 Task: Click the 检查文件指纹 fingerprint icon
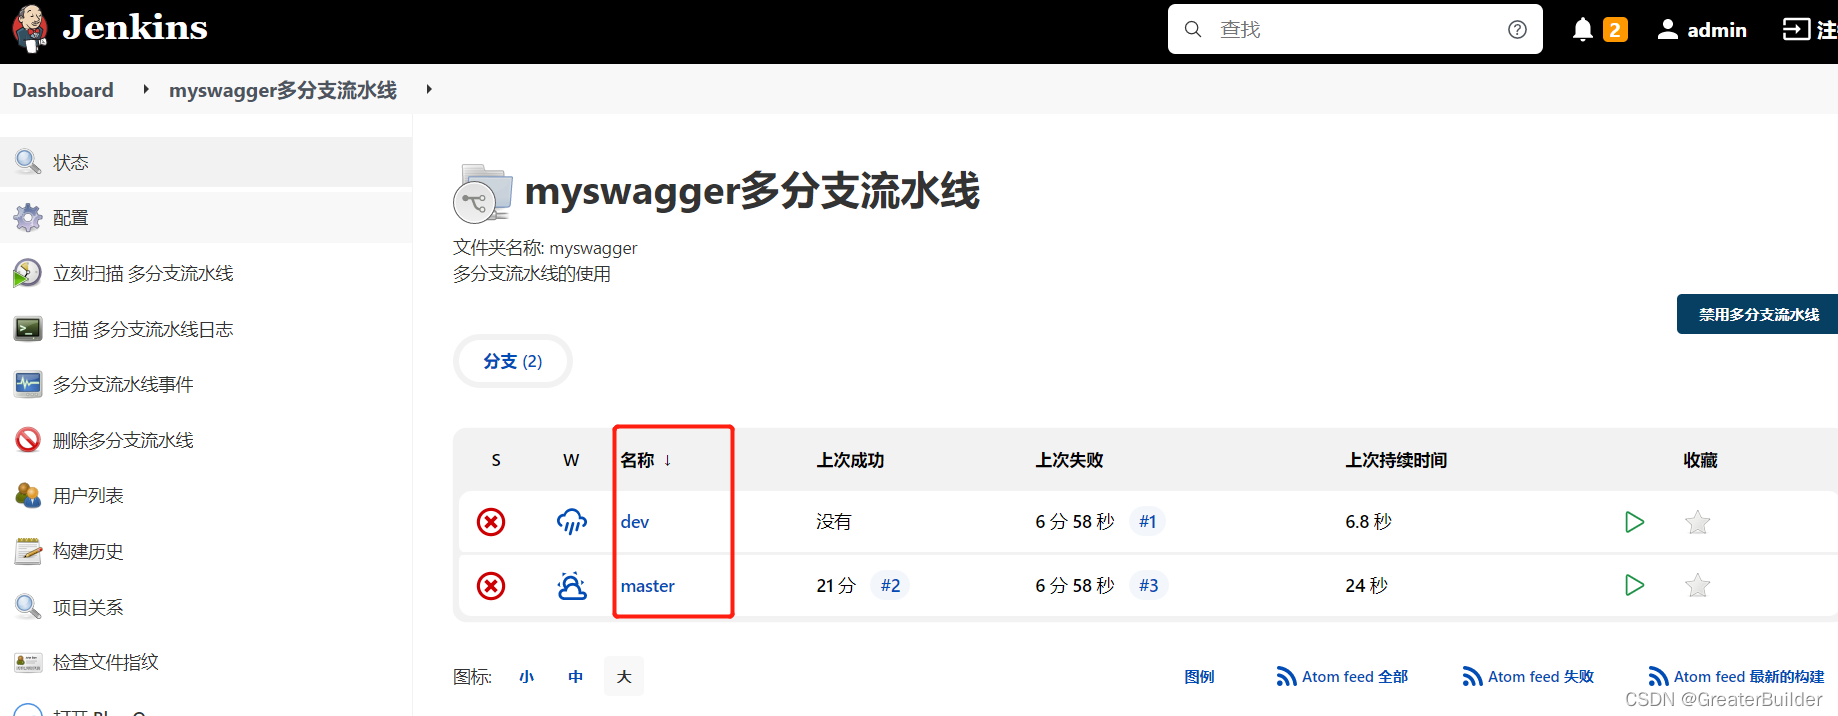pos(28,662)
